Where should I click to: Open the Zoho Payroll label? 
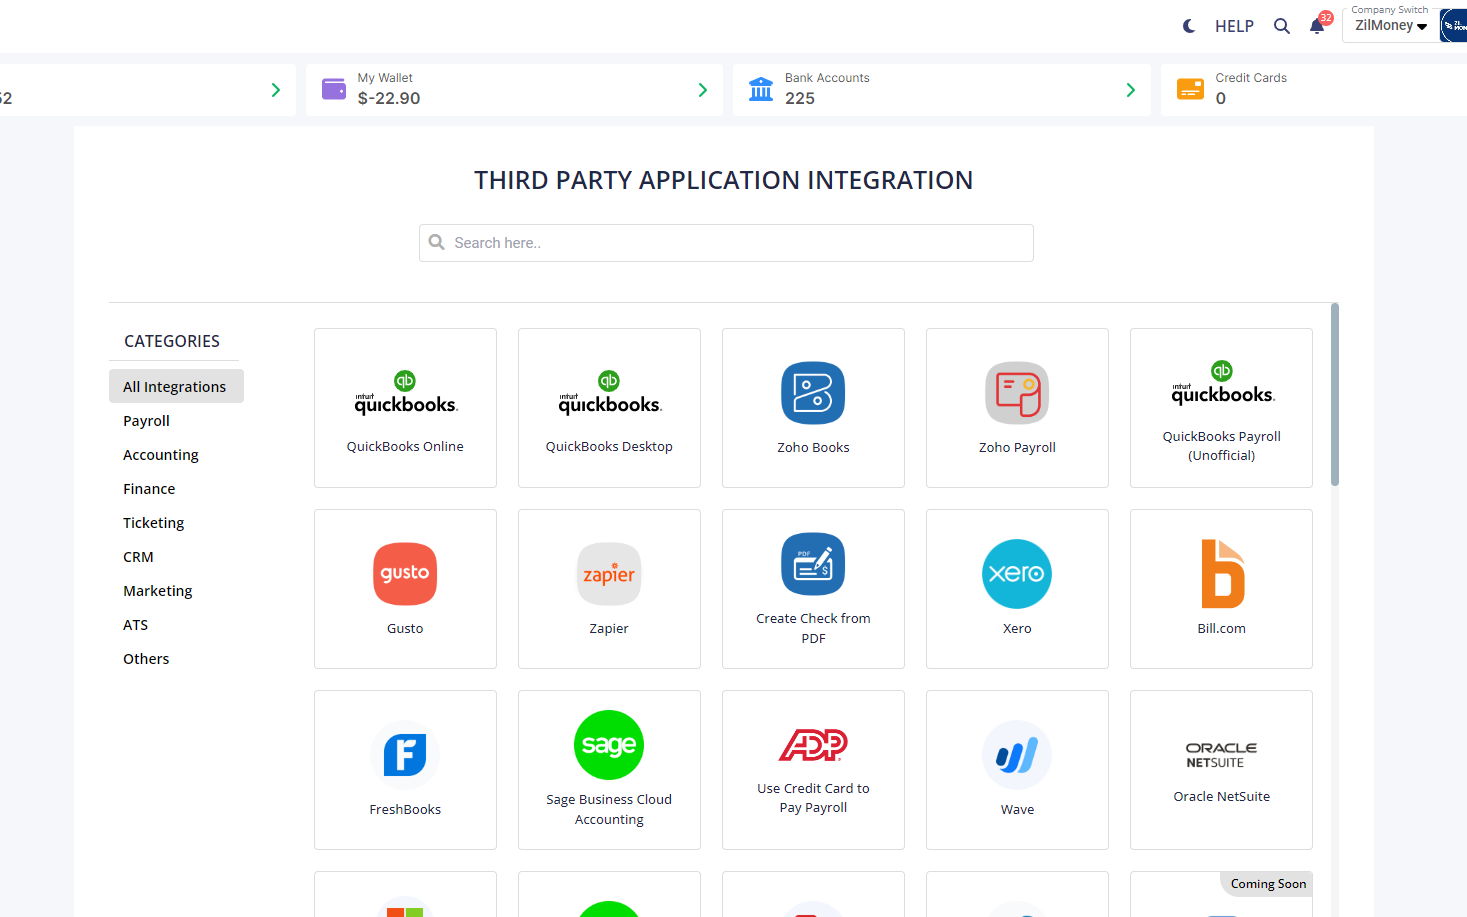point(1017,448)
